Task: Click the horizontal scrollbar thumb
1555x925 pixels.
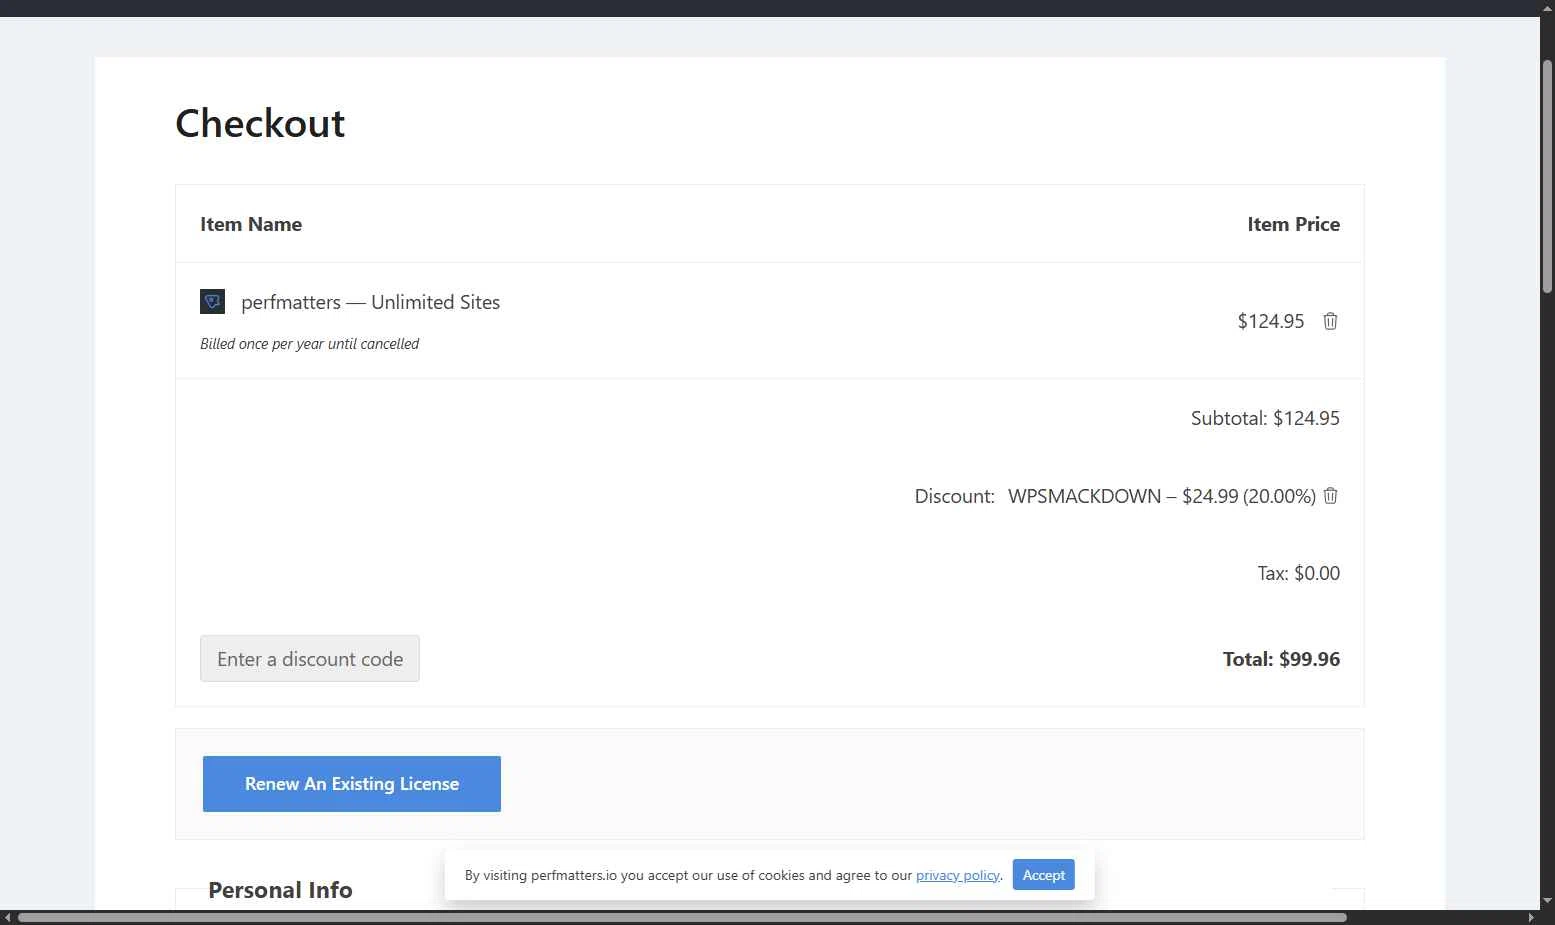Action: coord(682,917)
